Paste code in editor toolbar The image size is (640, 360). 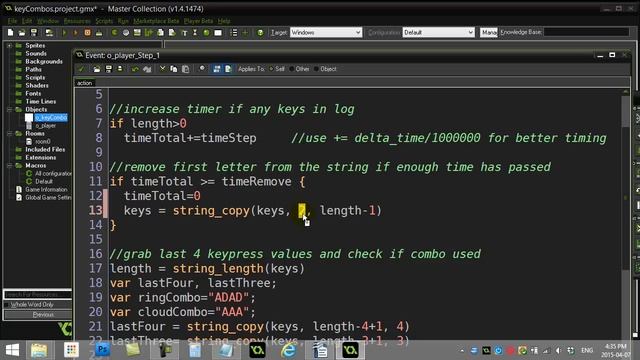tap(185, 69)
